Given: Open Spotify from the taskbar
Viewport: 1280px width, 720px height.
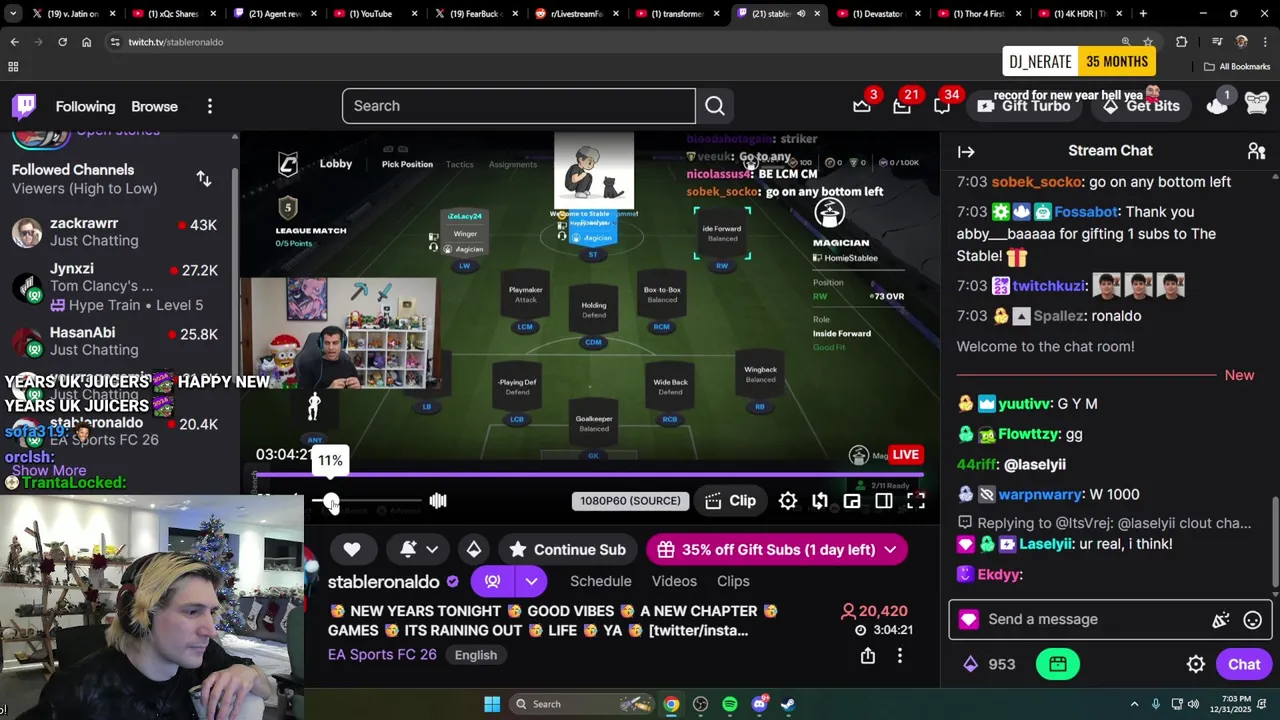Looking at the screenshot, I should click(x=730, y=704).
